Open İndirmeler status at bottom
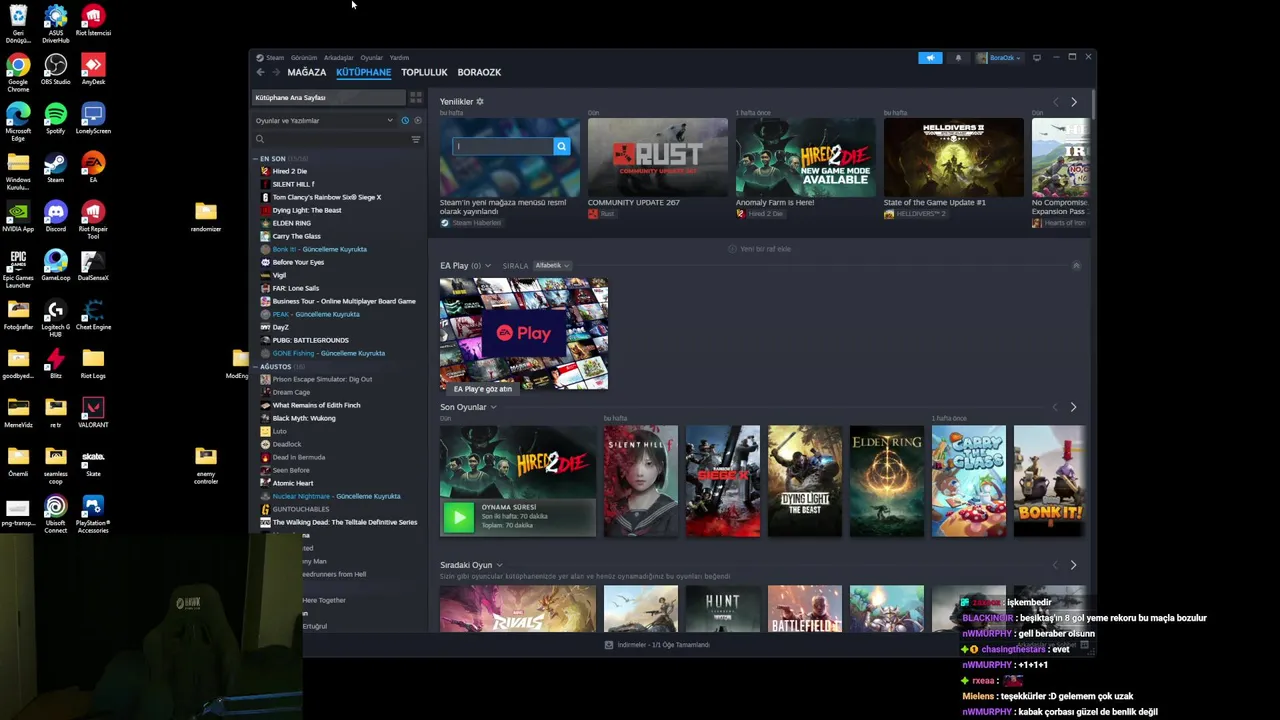 [x=657, y=645]
